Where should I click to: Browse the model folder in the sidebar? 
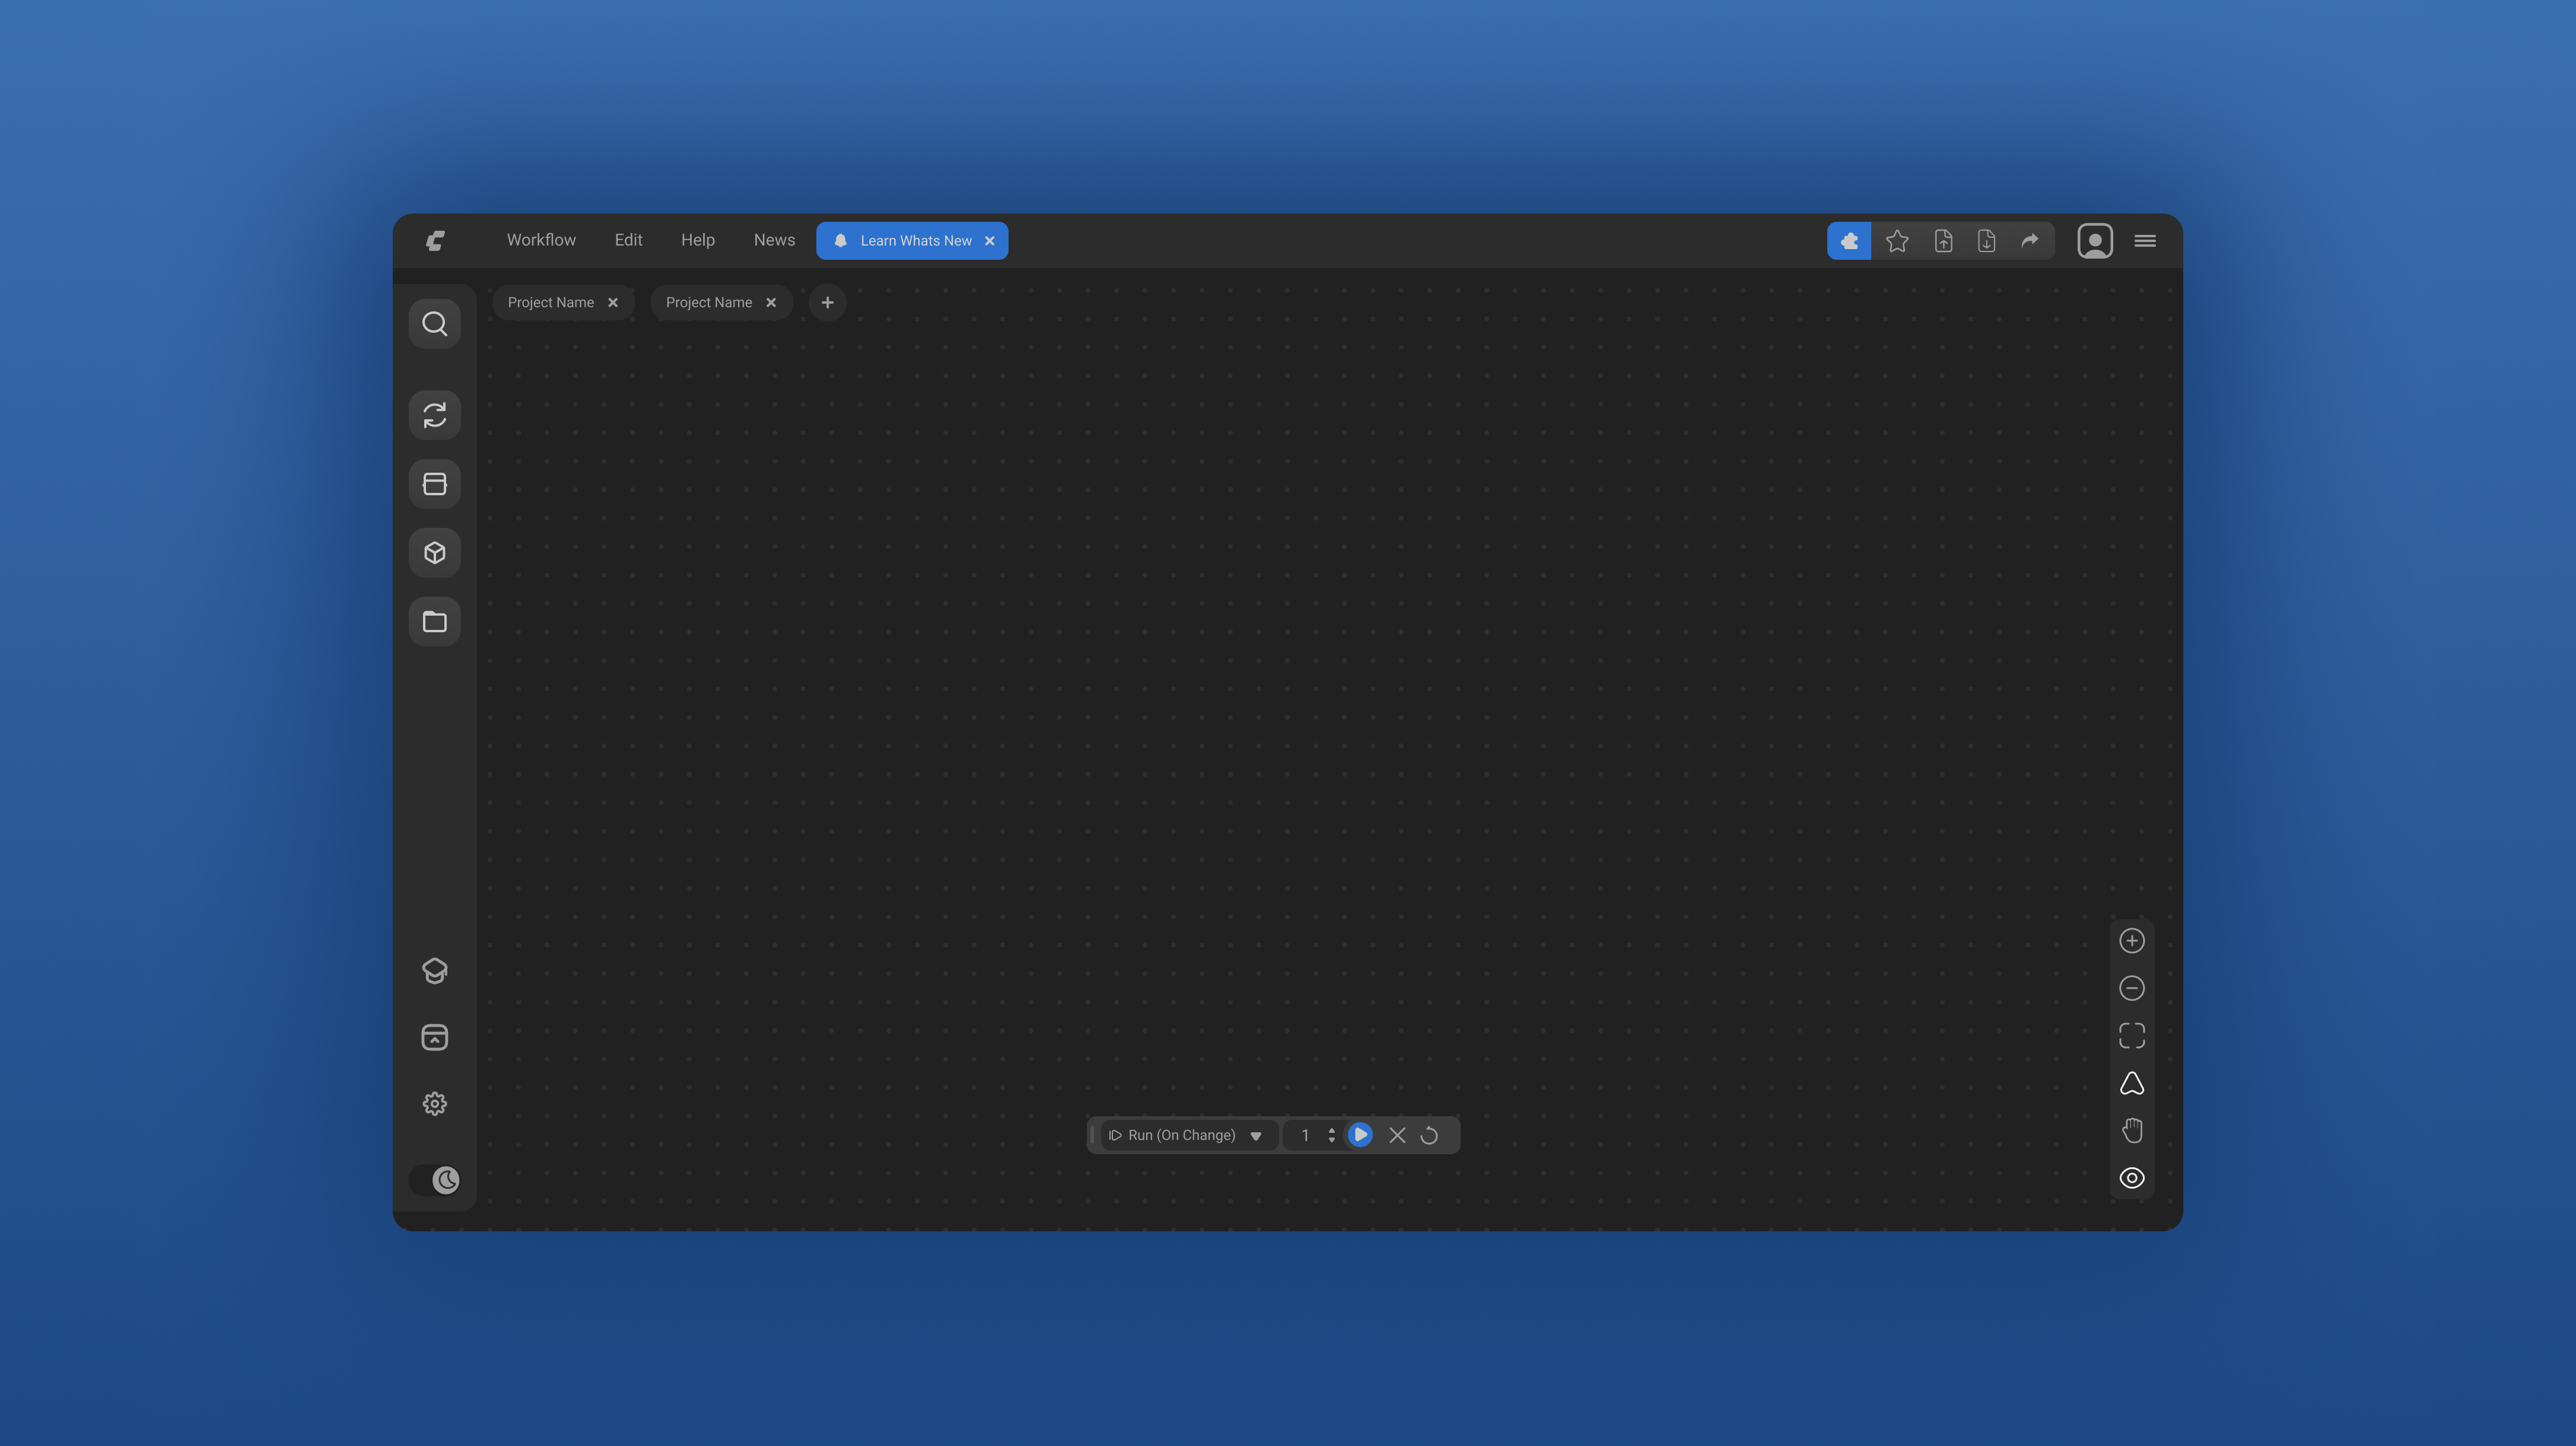[435, 621]
